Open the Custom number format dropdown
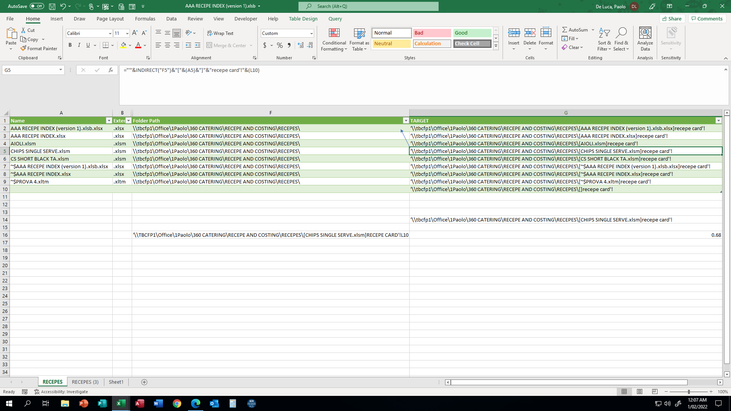 [311, 33]
